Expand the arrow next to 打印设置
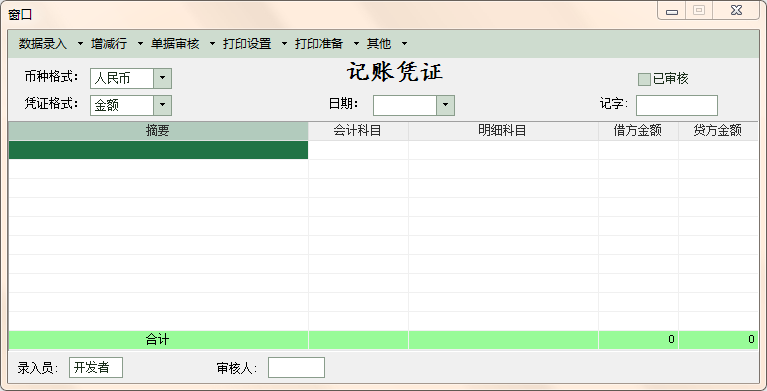The width and height of the screenshot is (767, 391). click(284, 44)
